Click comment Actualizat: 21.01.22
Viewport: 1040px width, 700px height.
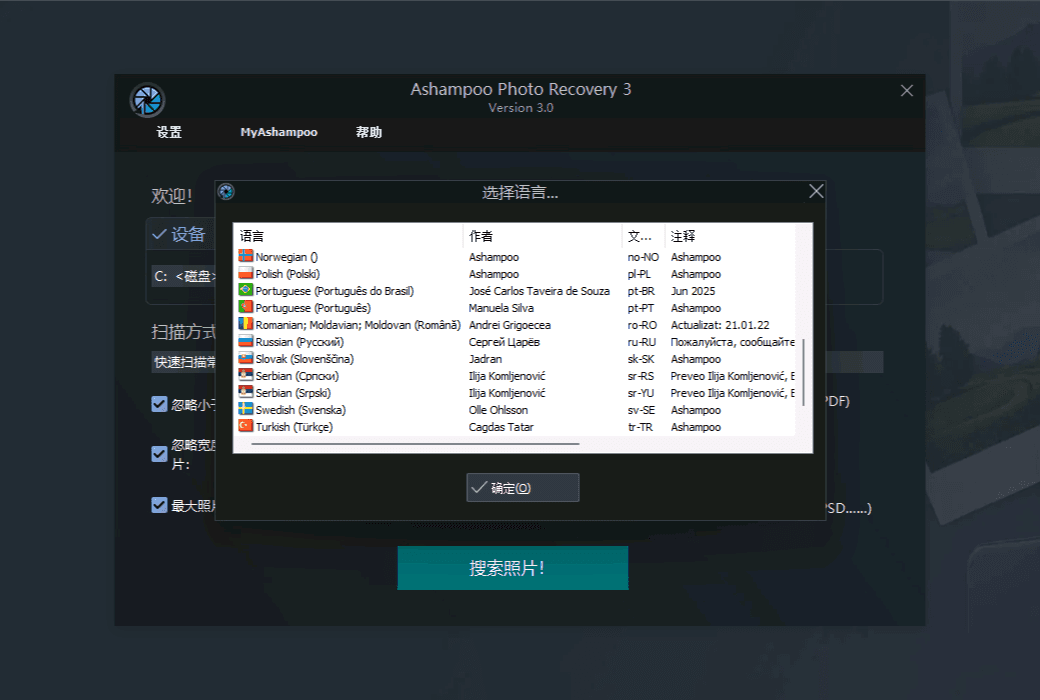[x=720, y=325]
